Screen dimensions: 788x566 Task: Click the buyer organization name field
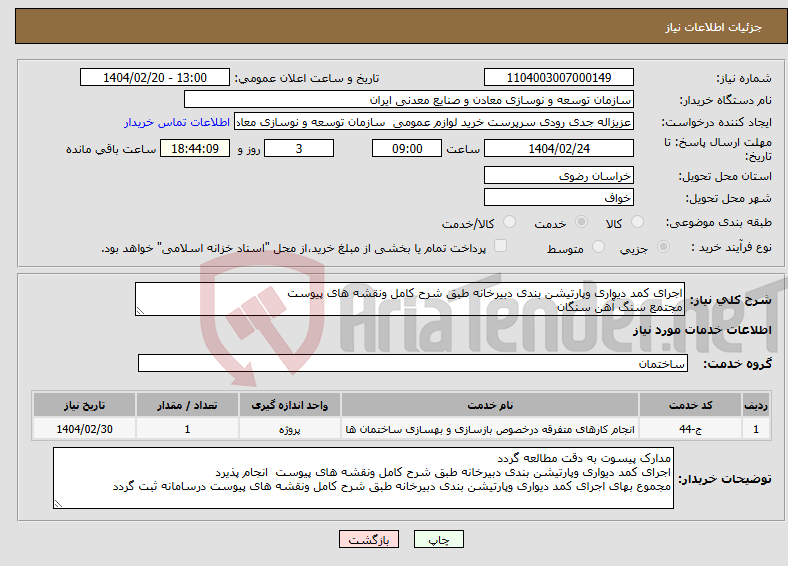click(409, 100)
